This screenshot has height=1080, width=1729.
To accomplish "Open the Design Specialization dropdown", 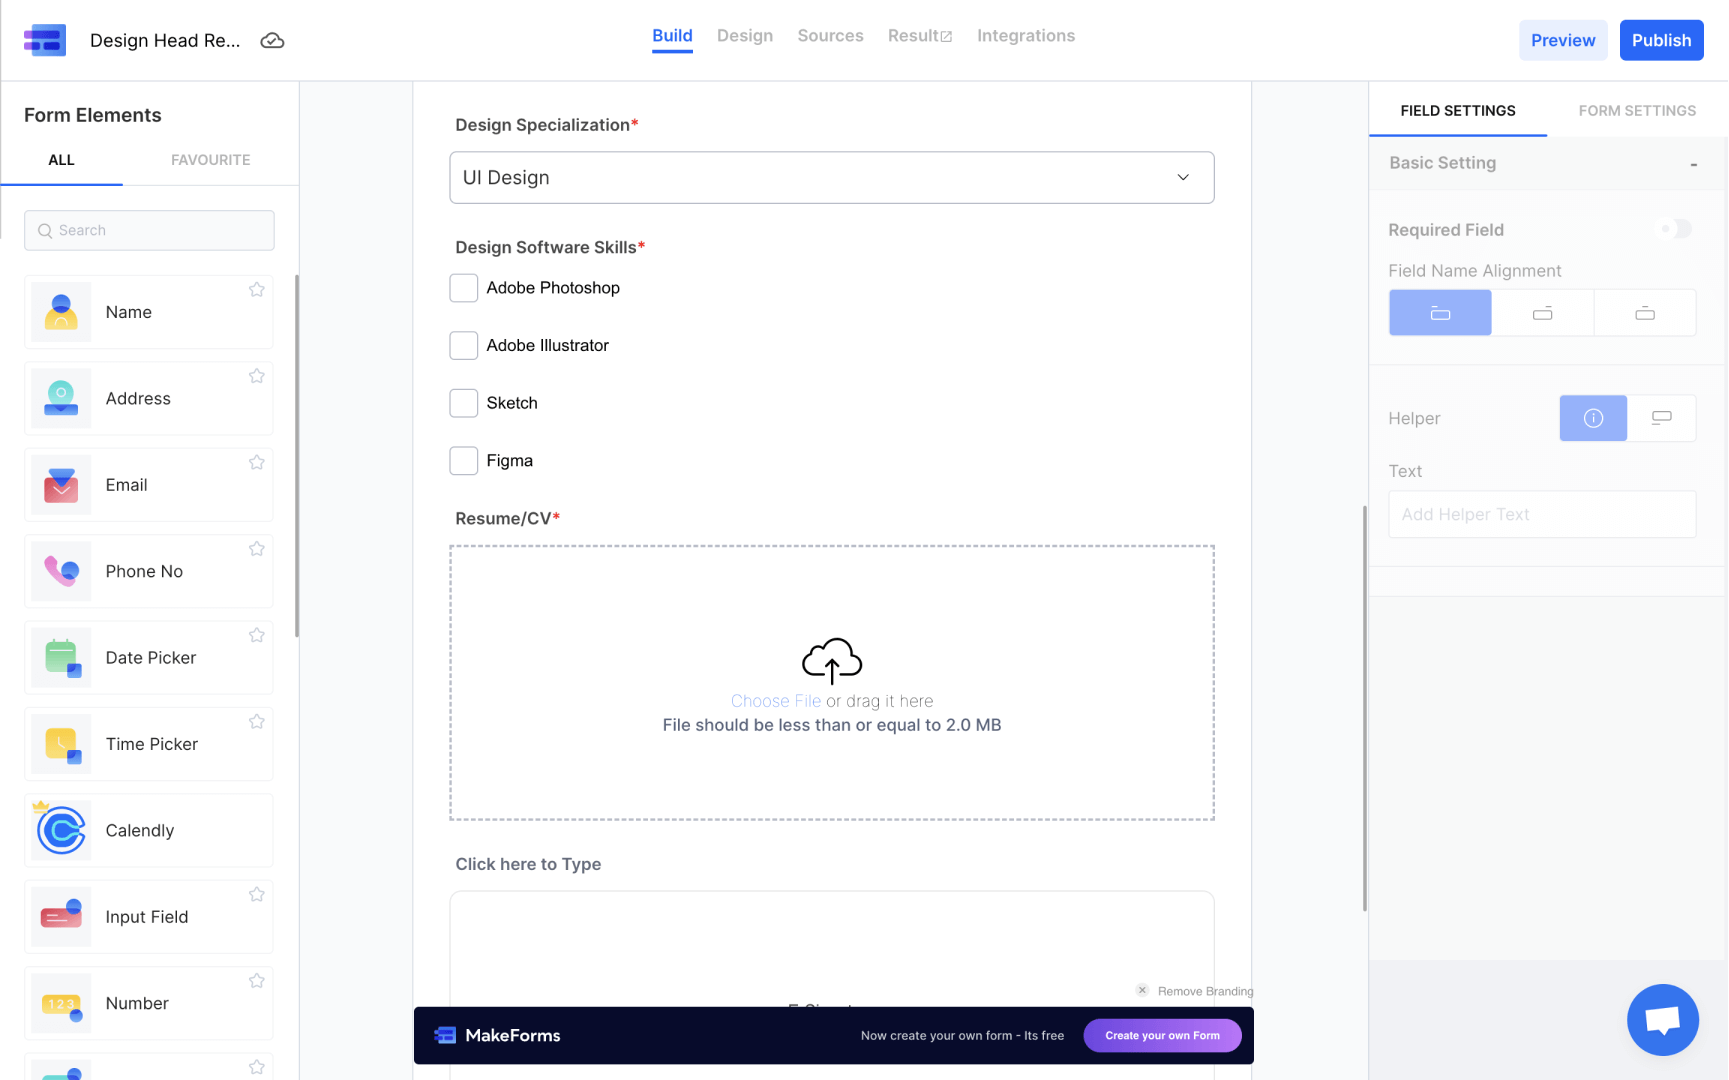I will coord(831,178).
